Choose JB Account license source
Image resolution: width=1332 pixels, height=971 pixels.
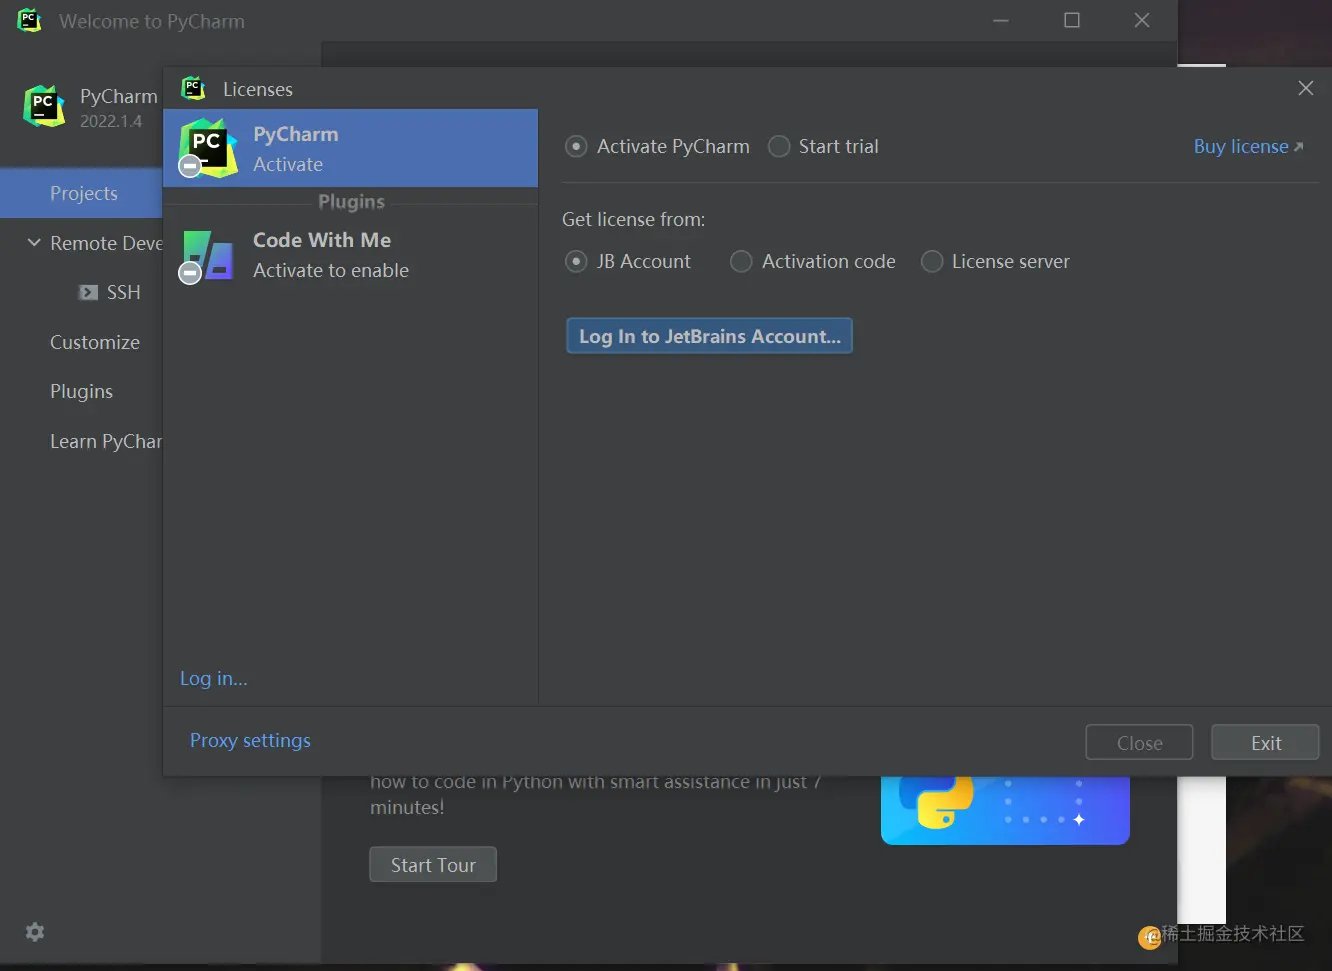[x=576, y=262]
